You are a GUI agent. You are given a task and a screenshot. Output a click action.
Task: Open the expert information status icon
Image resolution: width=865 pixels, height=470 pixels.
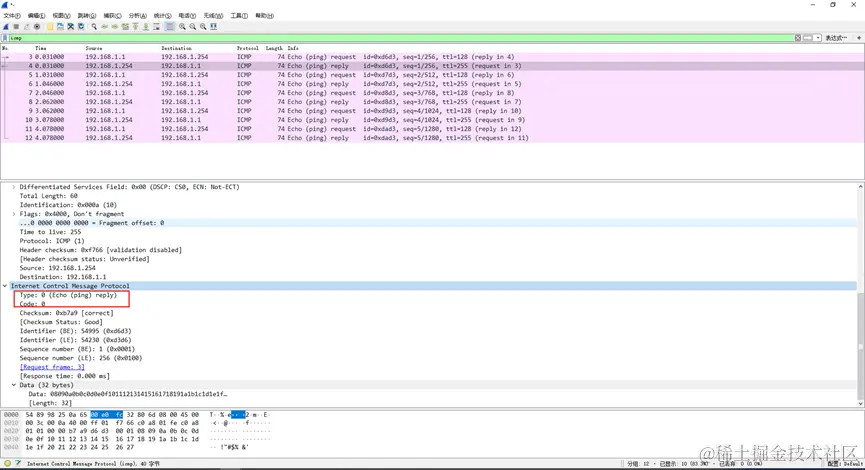point(7,463)
